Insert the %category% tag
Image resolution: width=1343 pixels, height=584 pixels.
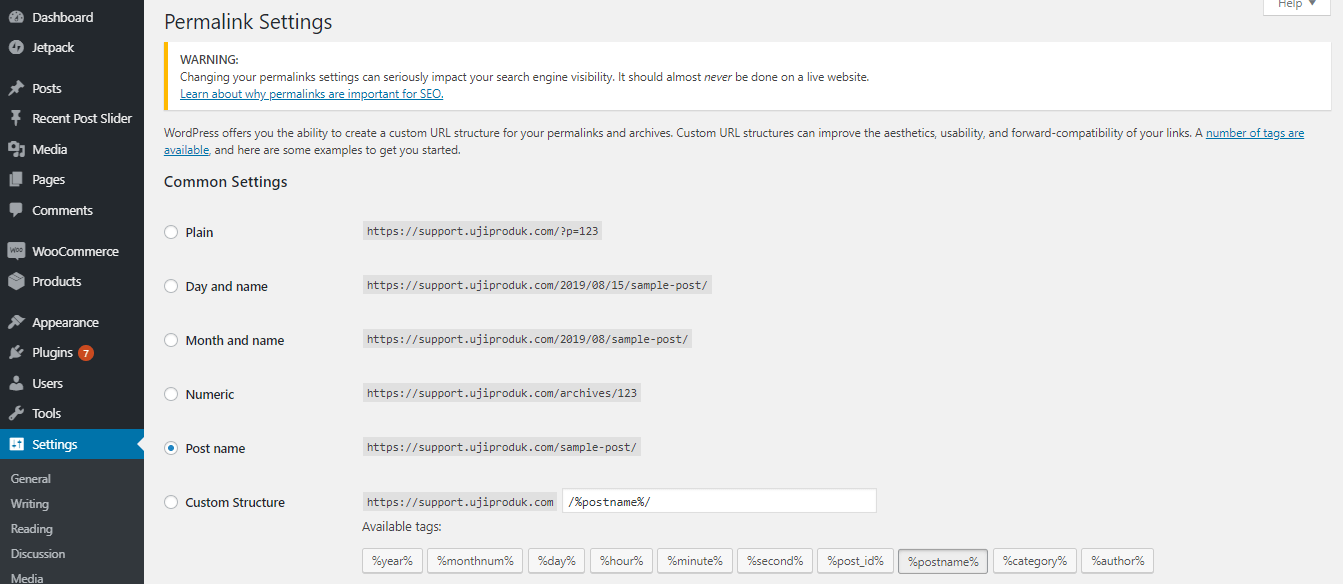coord(1035,561)
